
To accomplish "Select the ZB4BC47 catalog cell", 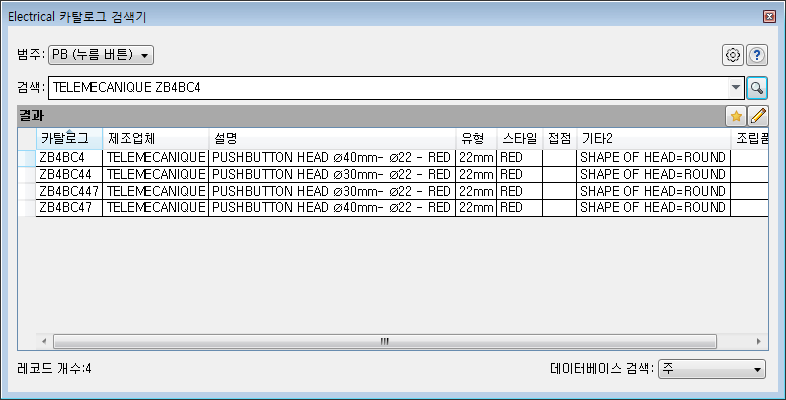I will pos(69,208).
